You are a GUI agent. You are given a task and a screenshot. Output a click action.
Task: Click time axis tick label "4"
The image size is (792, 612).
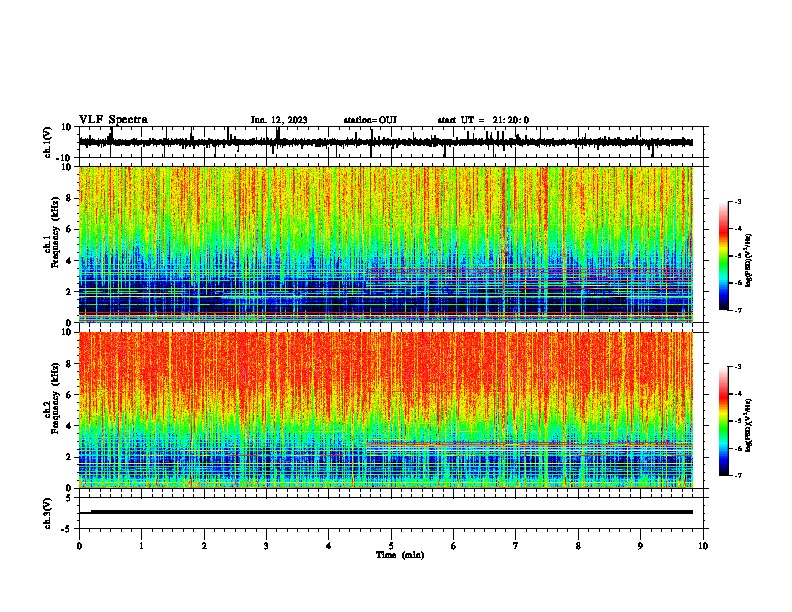tap(329, 546)
